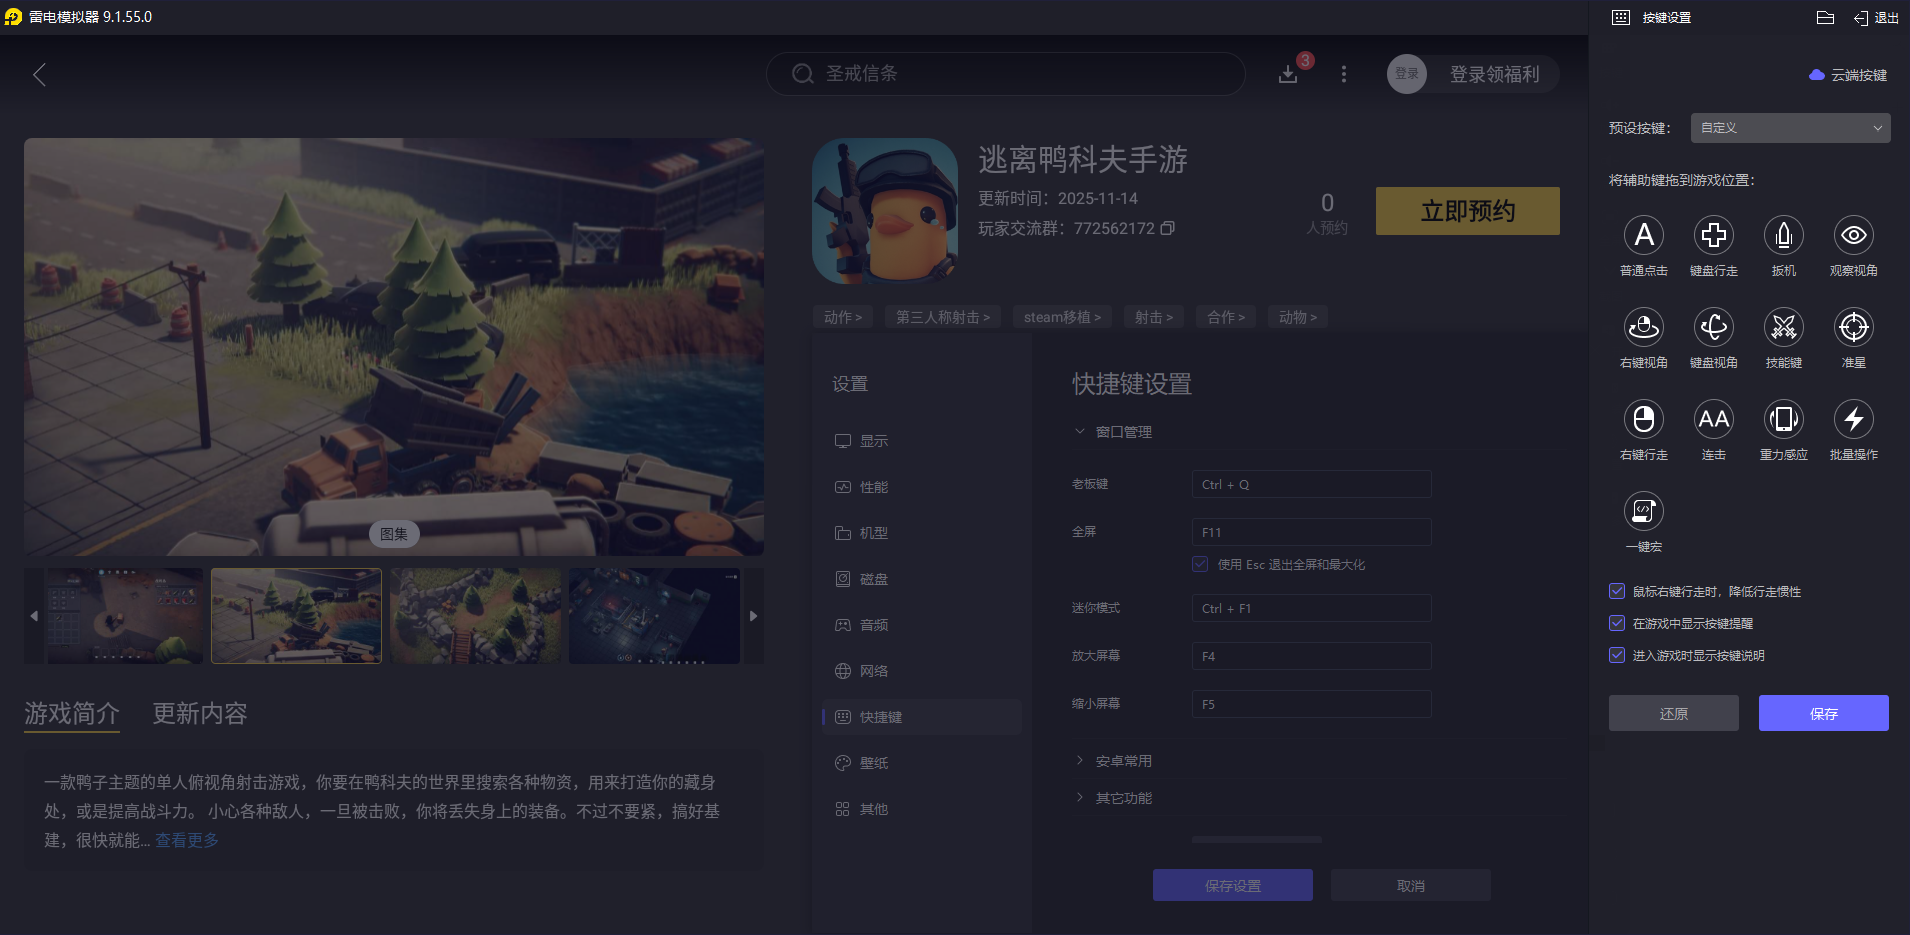Open the 性能 settings tab
Viewport: 1910px width, 935px height.
point(922,487)
